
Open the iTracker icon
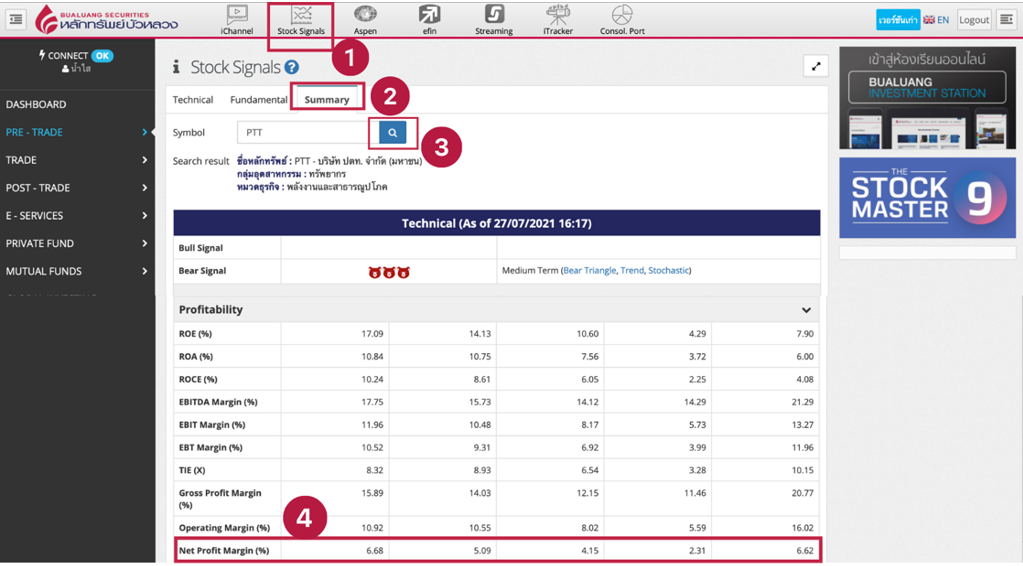pos(558,18)
